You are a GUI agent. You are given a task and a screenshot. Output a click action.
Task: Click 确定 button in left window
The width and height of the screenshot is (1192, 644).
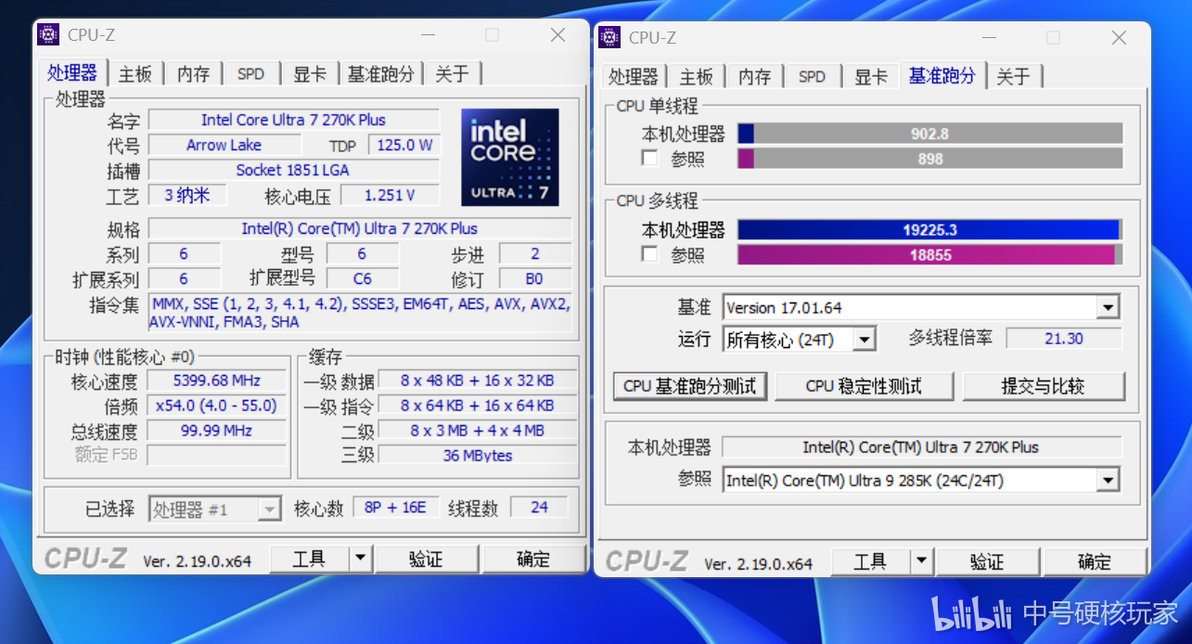[x=533, y=559]
